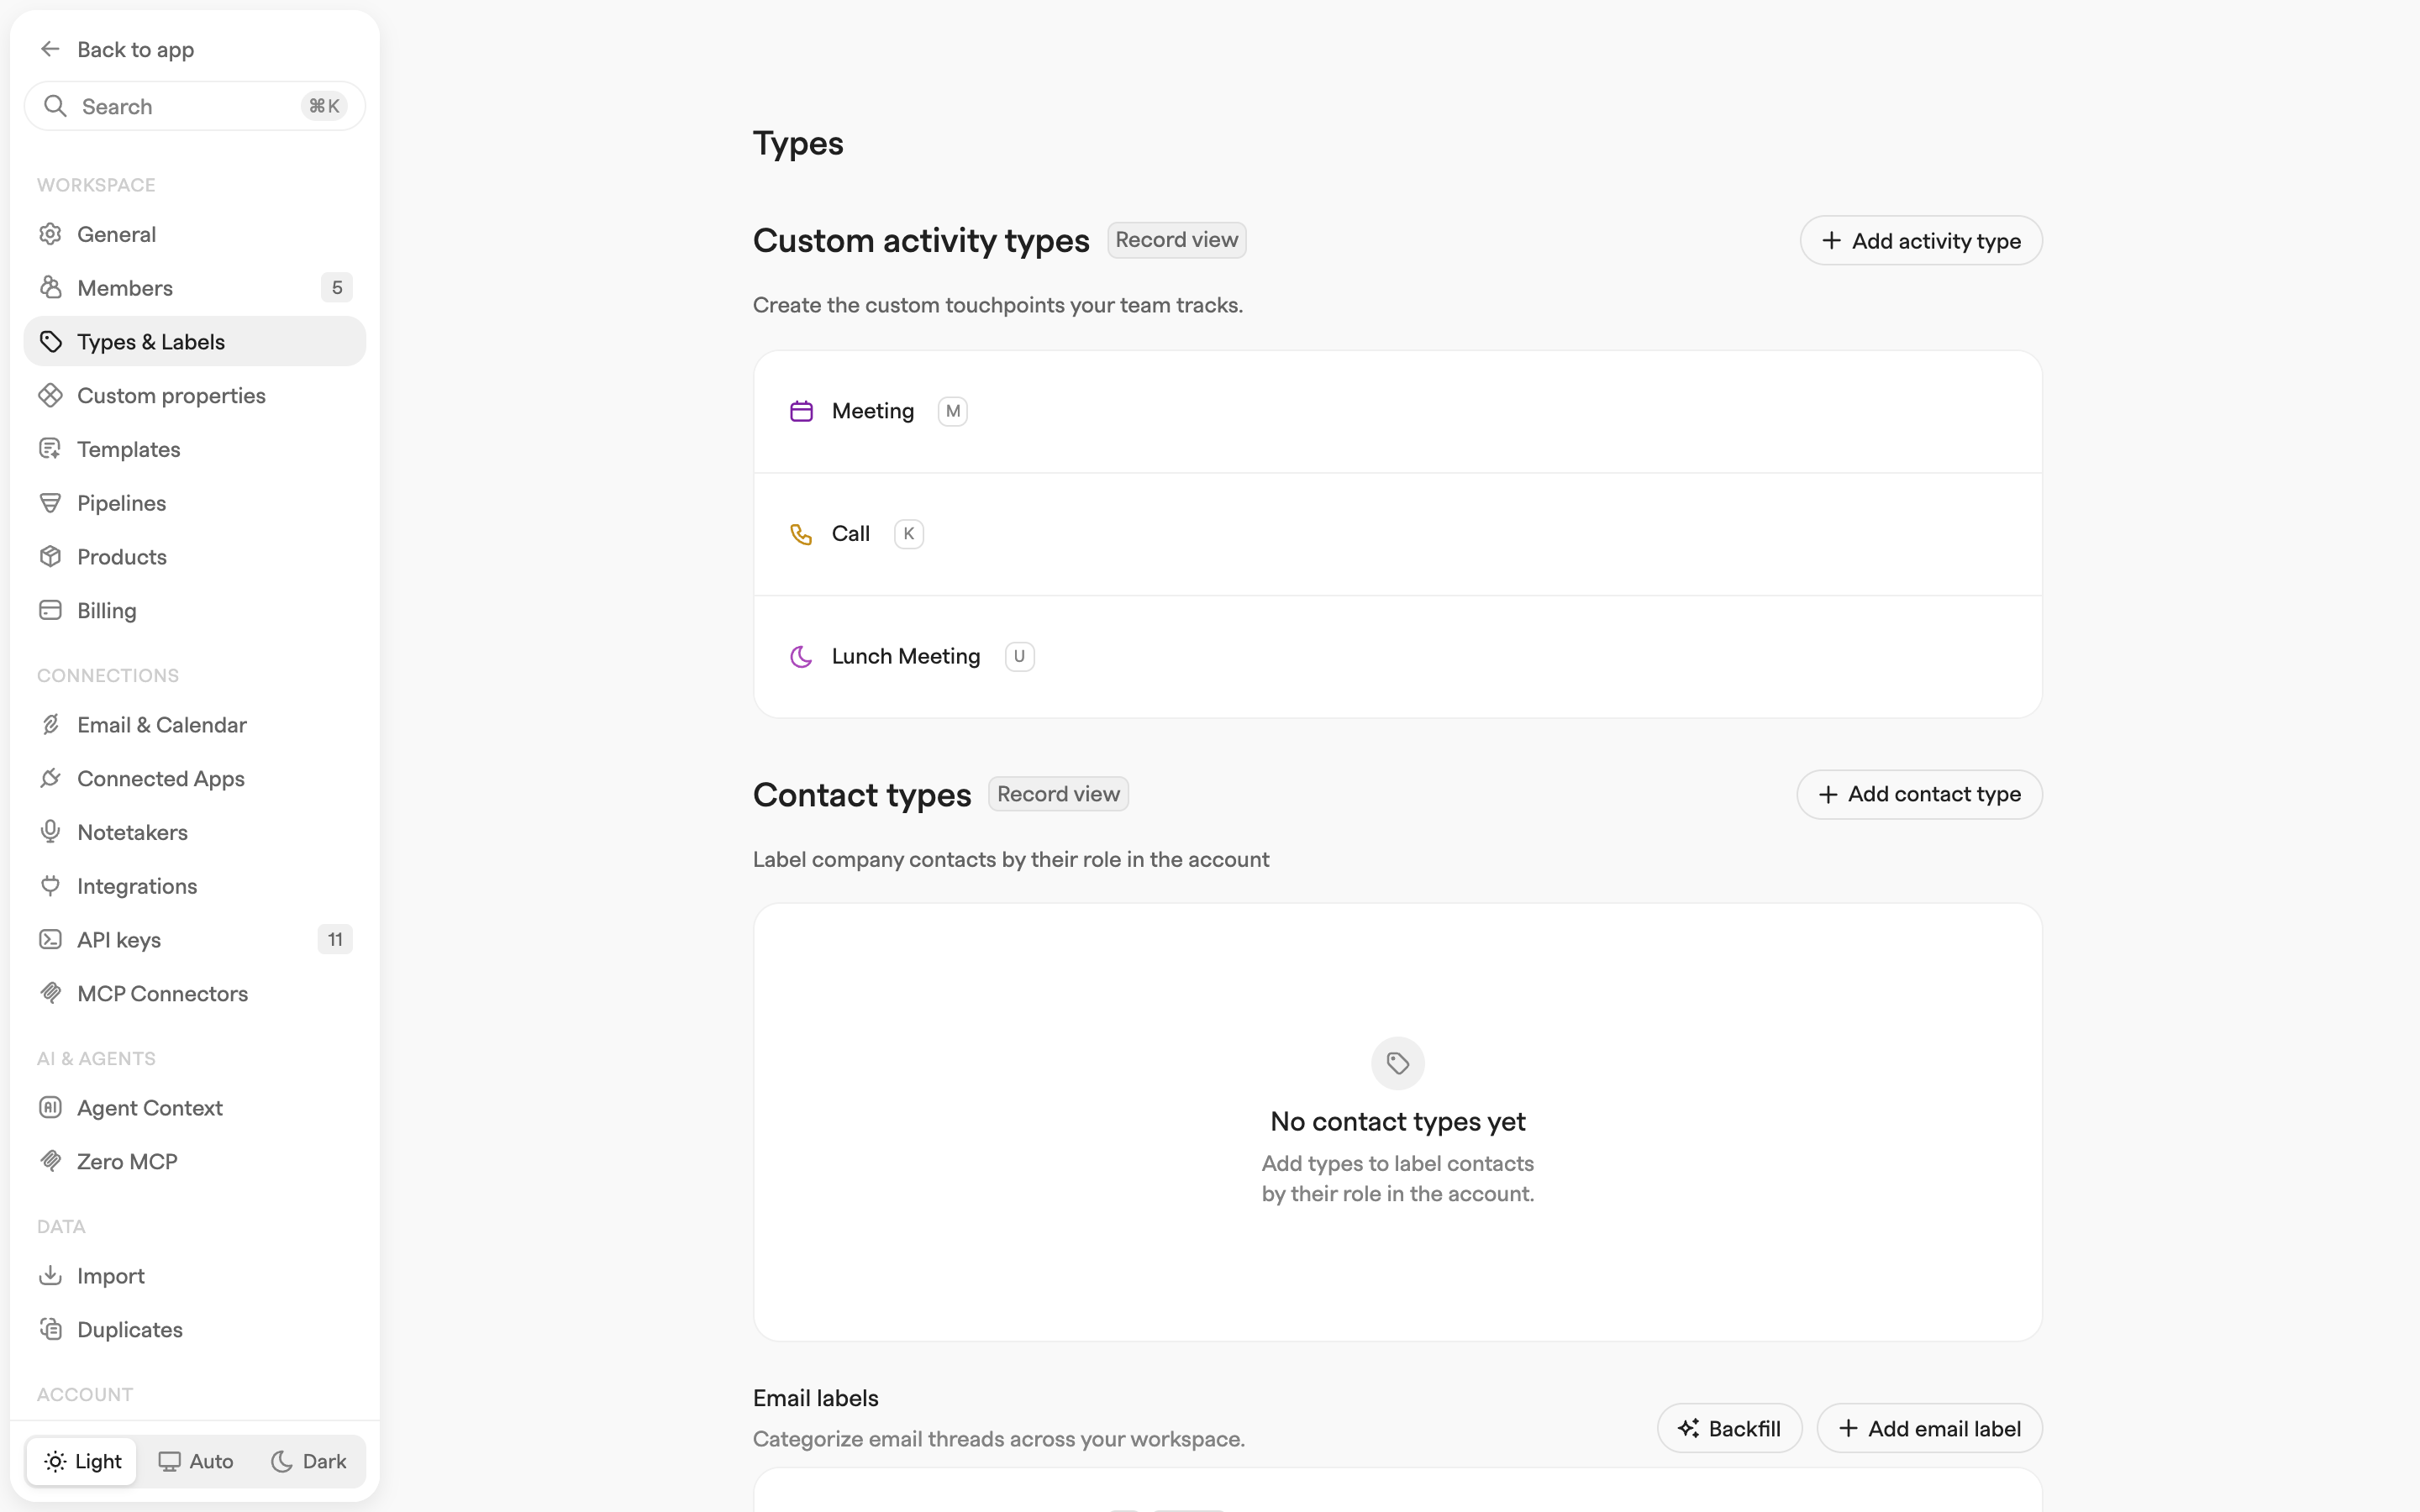Click Record view badge beside Custom activity types

[x=1176, y=240]
